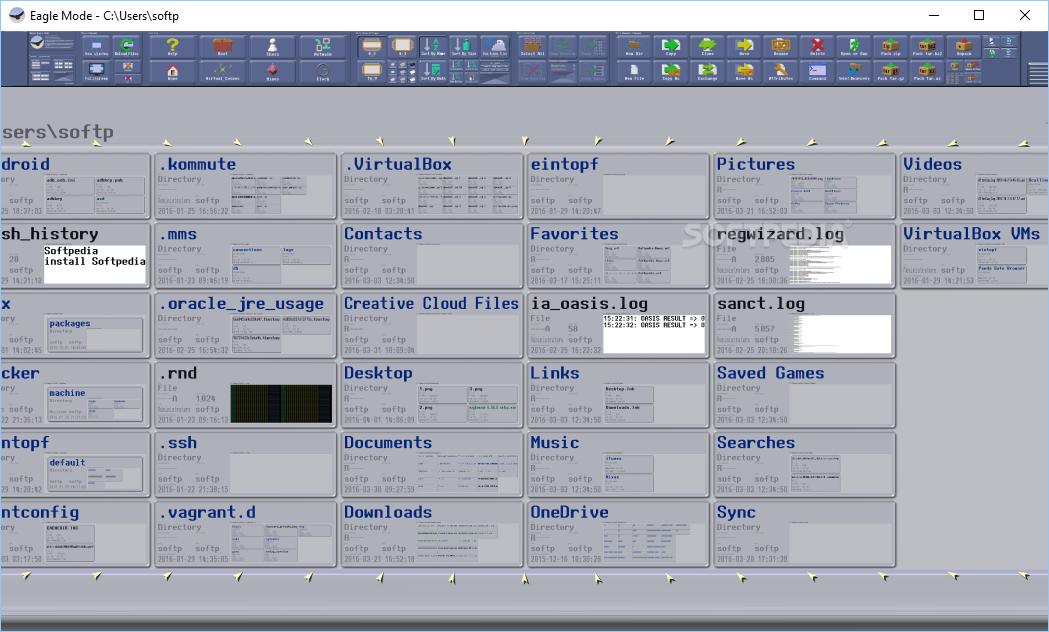The height and width of the screenshot is (632, 1049).
Task: Click the Clone file command
Action: (707, 47)
